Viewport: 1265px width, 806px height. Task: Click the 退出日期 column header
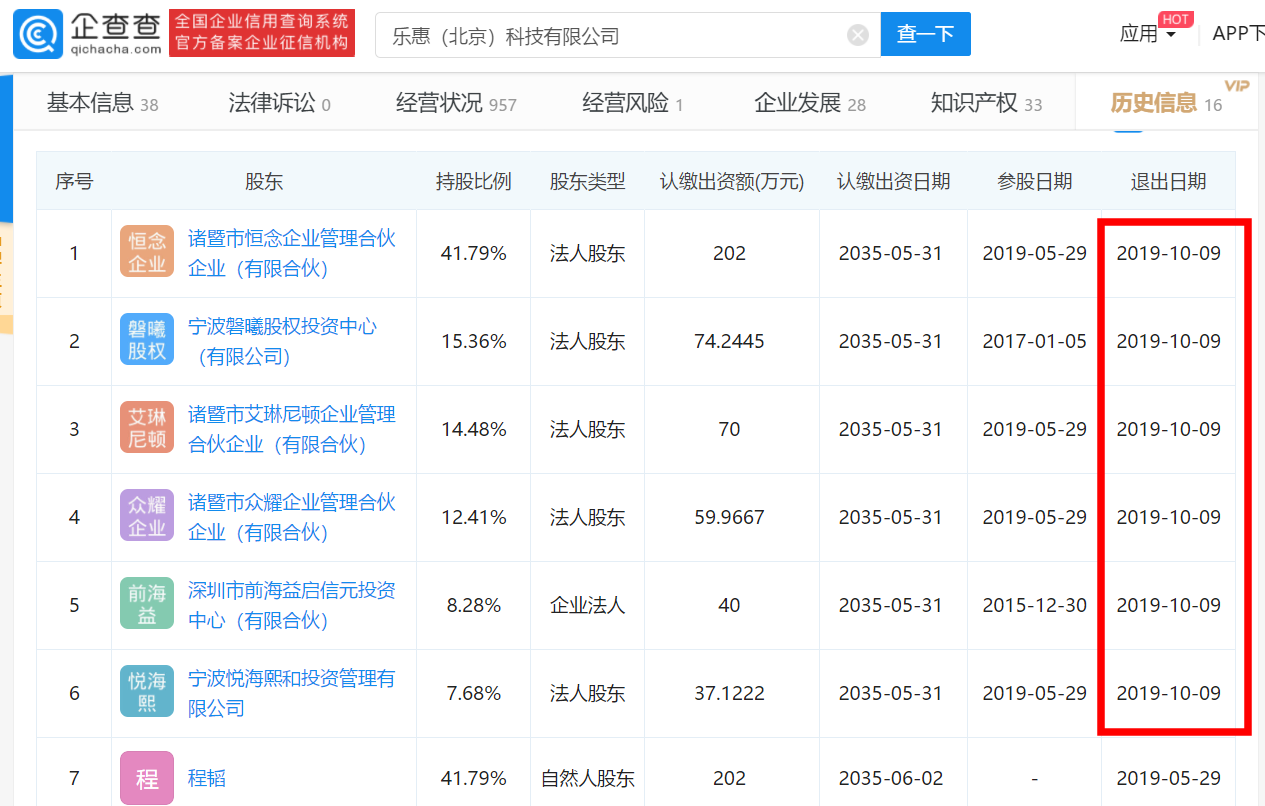(1168, 181)
